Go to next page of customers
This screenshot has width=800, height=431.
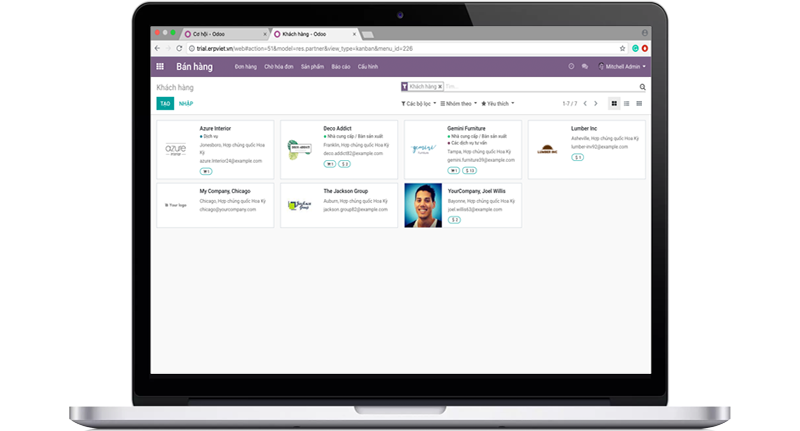click(x=596, y=103)
